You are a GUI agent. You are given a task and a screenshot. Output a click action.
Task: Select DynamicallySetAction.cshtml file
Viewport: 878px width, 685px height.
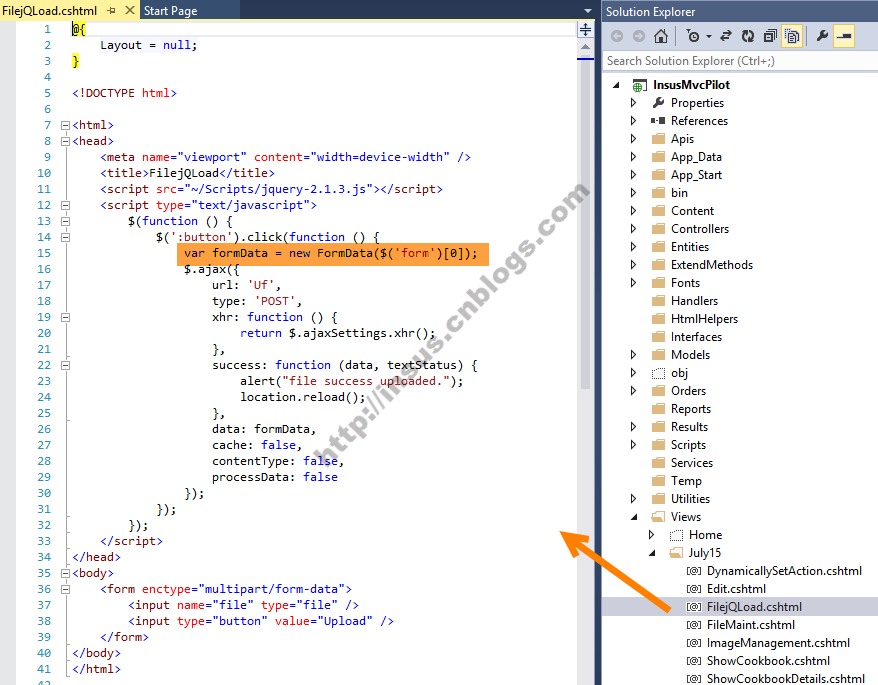pos(784,571)
